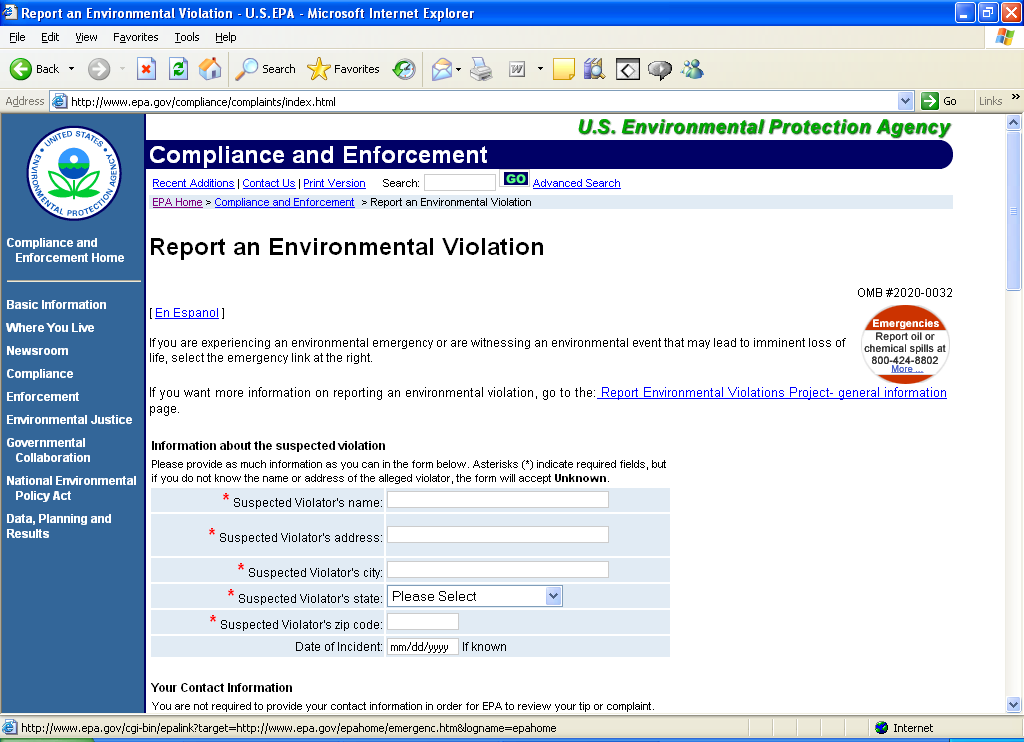Click the Forward arrow button
This screenshot has height=742, width=1024.
coord(99,69)
